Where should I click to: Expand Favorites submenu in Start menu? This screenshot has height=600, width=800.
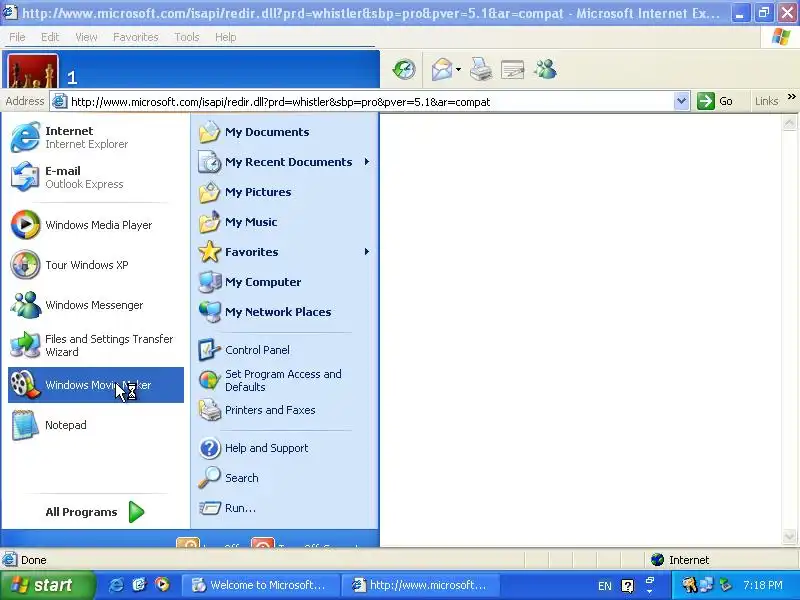click(x=367, y=252)
